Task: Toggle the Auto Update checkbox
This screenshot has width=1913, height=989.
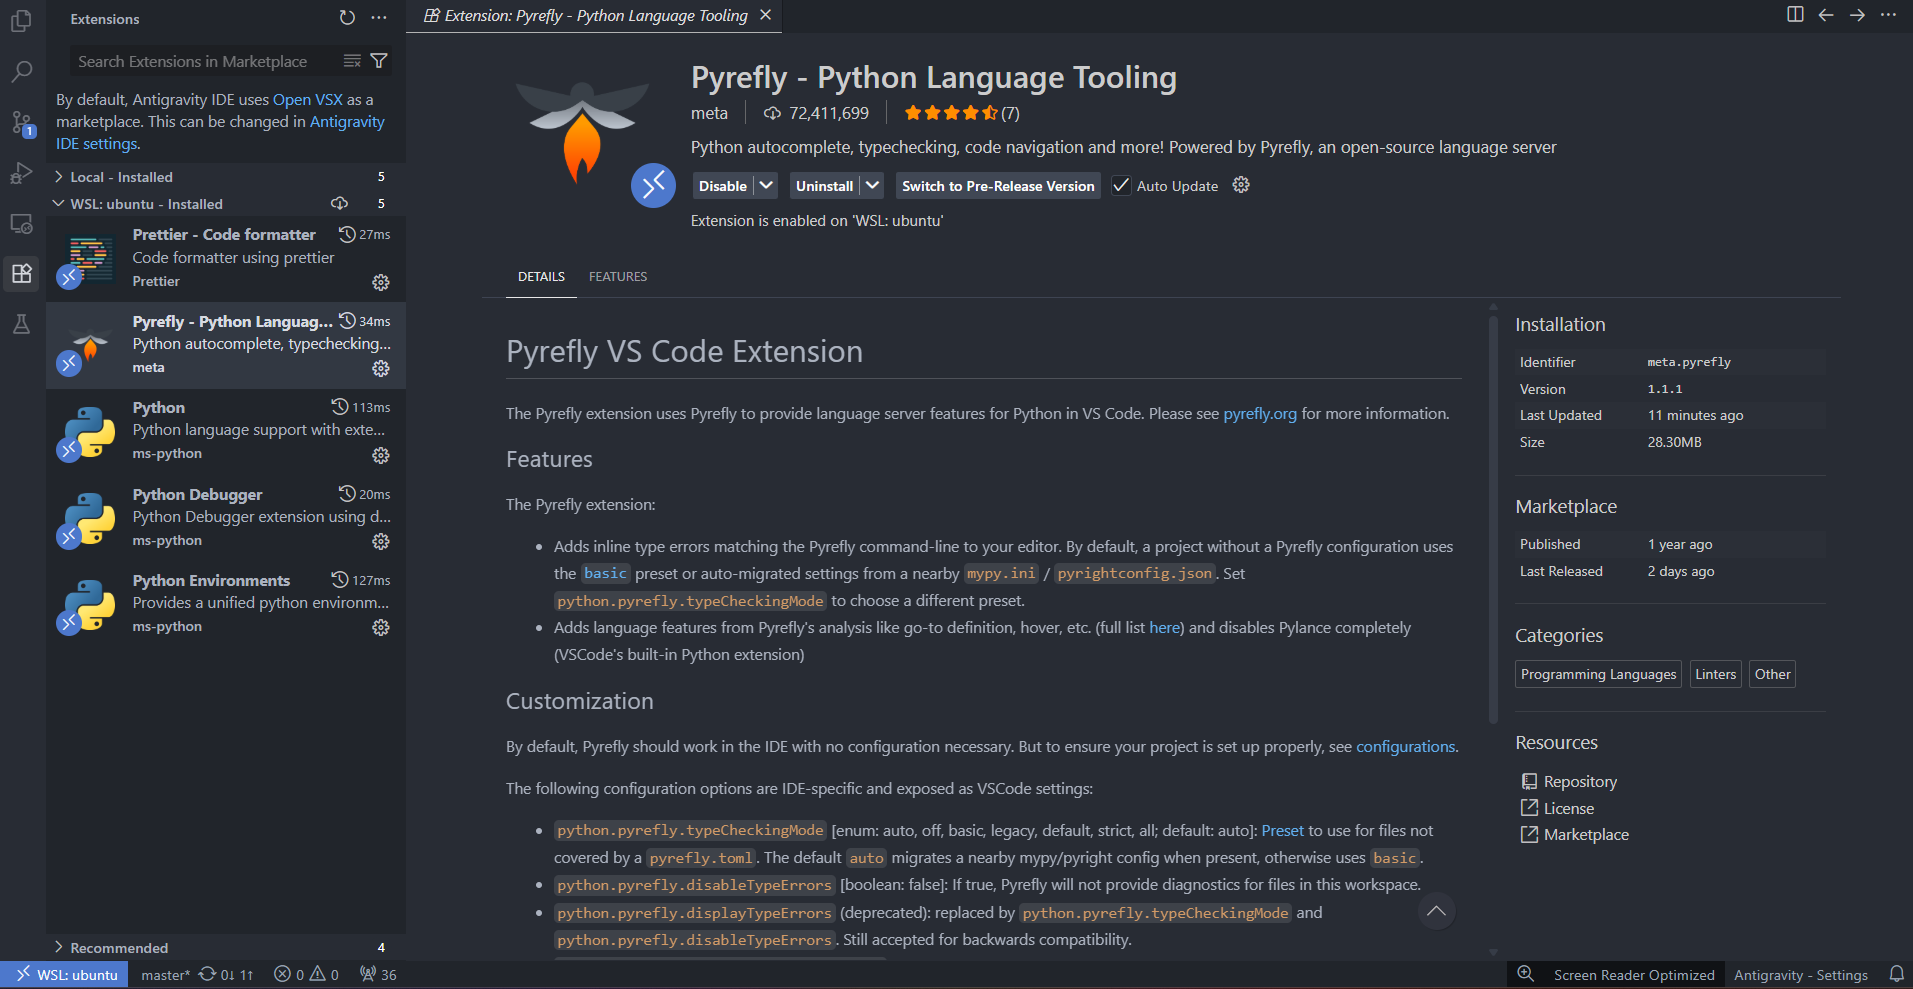Action: coord(1121,185)
